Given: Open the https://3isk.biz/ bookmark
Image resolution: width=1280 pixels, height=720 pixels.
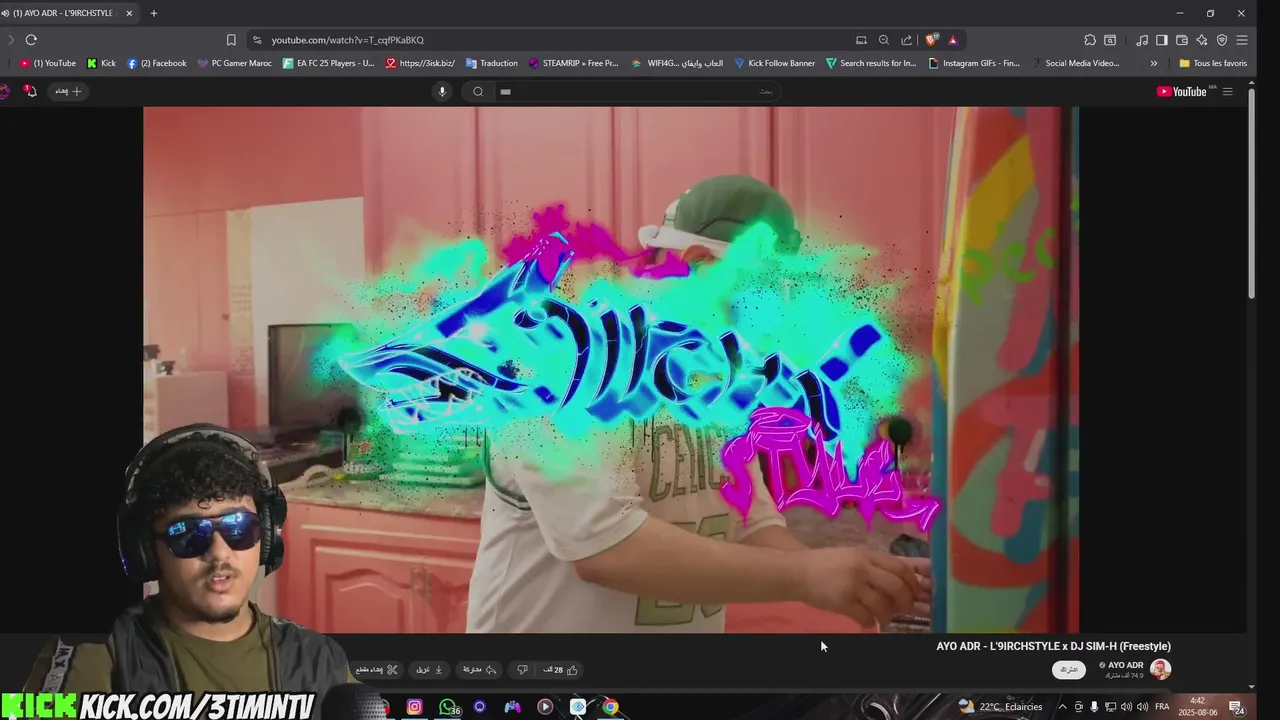Looking at the screenshot, I should 421,63.
